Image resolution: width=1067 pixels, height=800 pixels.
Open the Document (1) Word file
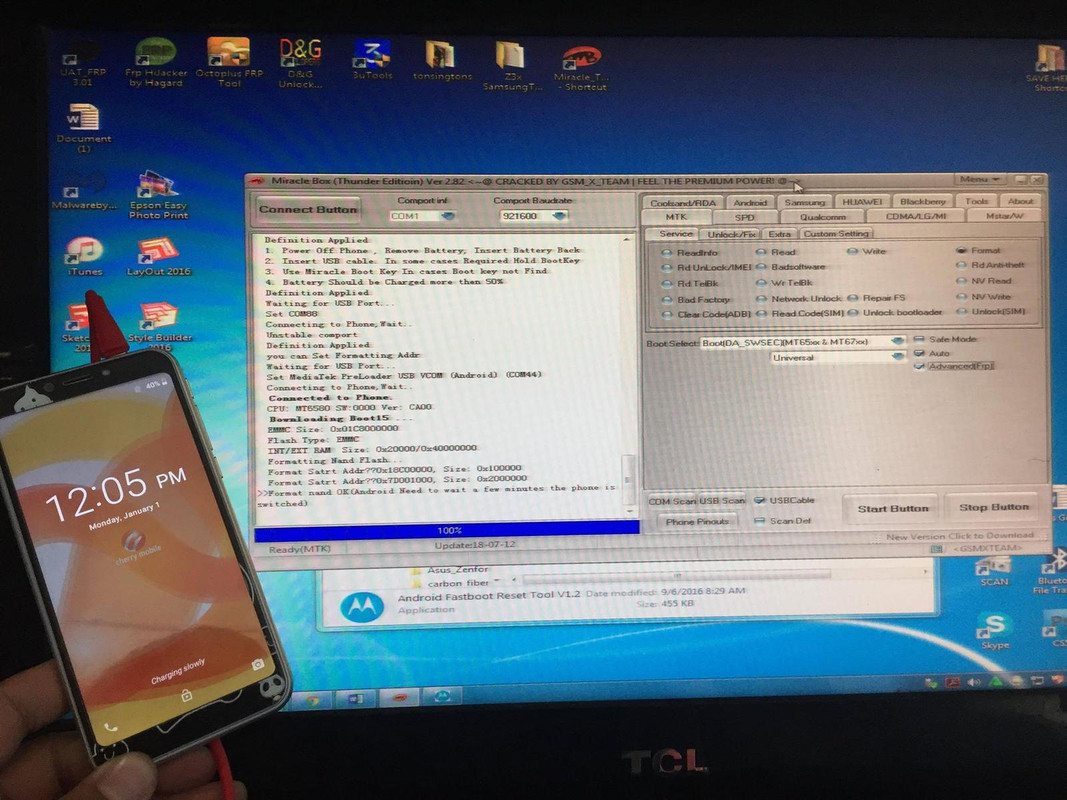point(84,128)
